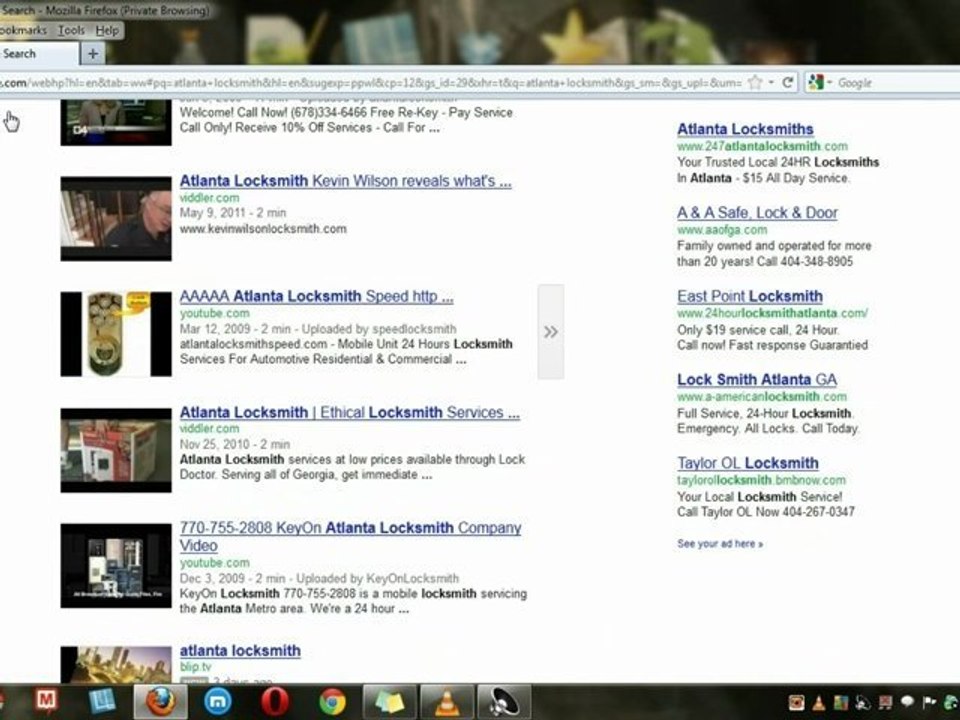Click www.247atlantalocksmith.com ad URL
This screenshot has height=720, width=960.
pos(762,146)
